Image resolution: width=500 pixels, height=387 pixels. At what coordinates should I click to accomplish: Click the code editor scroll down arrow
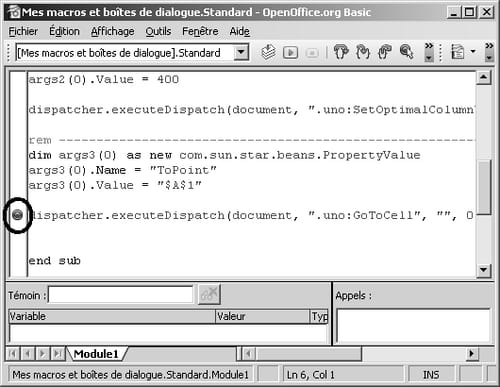(x=484, y=270)
